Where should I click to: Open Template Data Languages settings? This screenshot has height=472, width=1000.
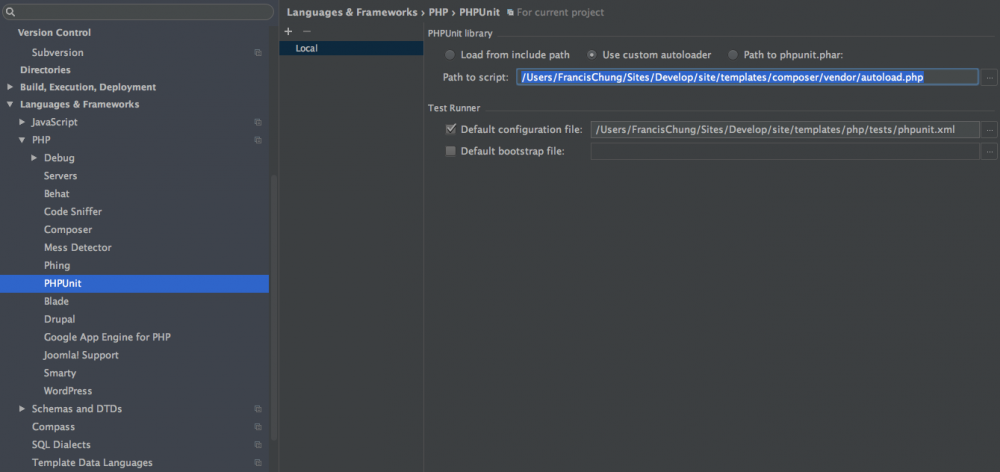pyautogui.click(x=92, y=462)
